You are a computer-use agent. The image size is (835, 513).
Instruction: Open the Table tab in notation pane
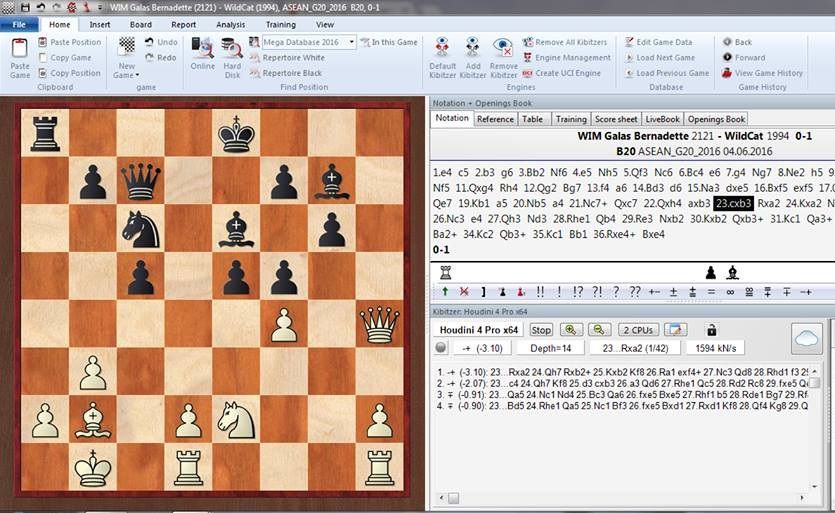click(533, 119)
